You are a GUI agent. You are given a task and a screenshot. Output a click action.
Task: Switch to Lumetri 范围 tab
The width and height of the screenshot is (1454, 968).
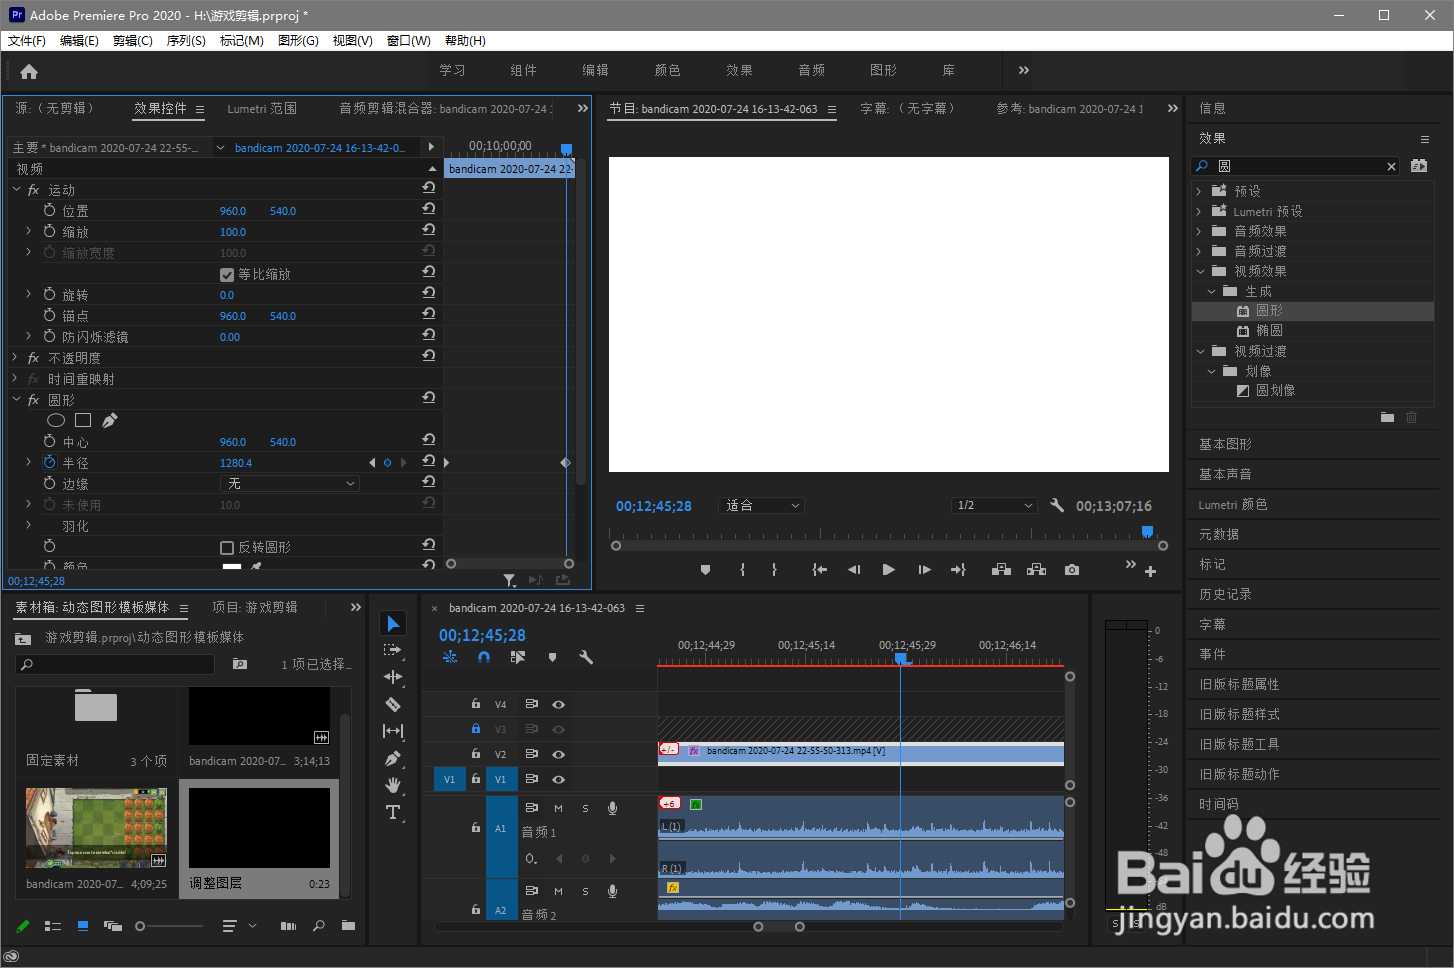pyautogui.click(x=262, y=108)
